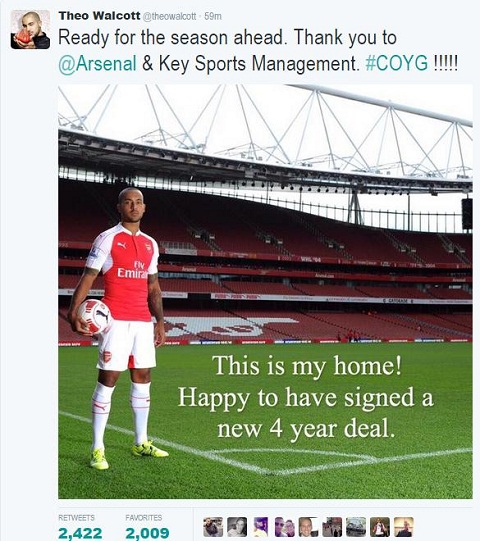View the 2,422 retweets list
The image size is (480, 541).
click(80, 533)
